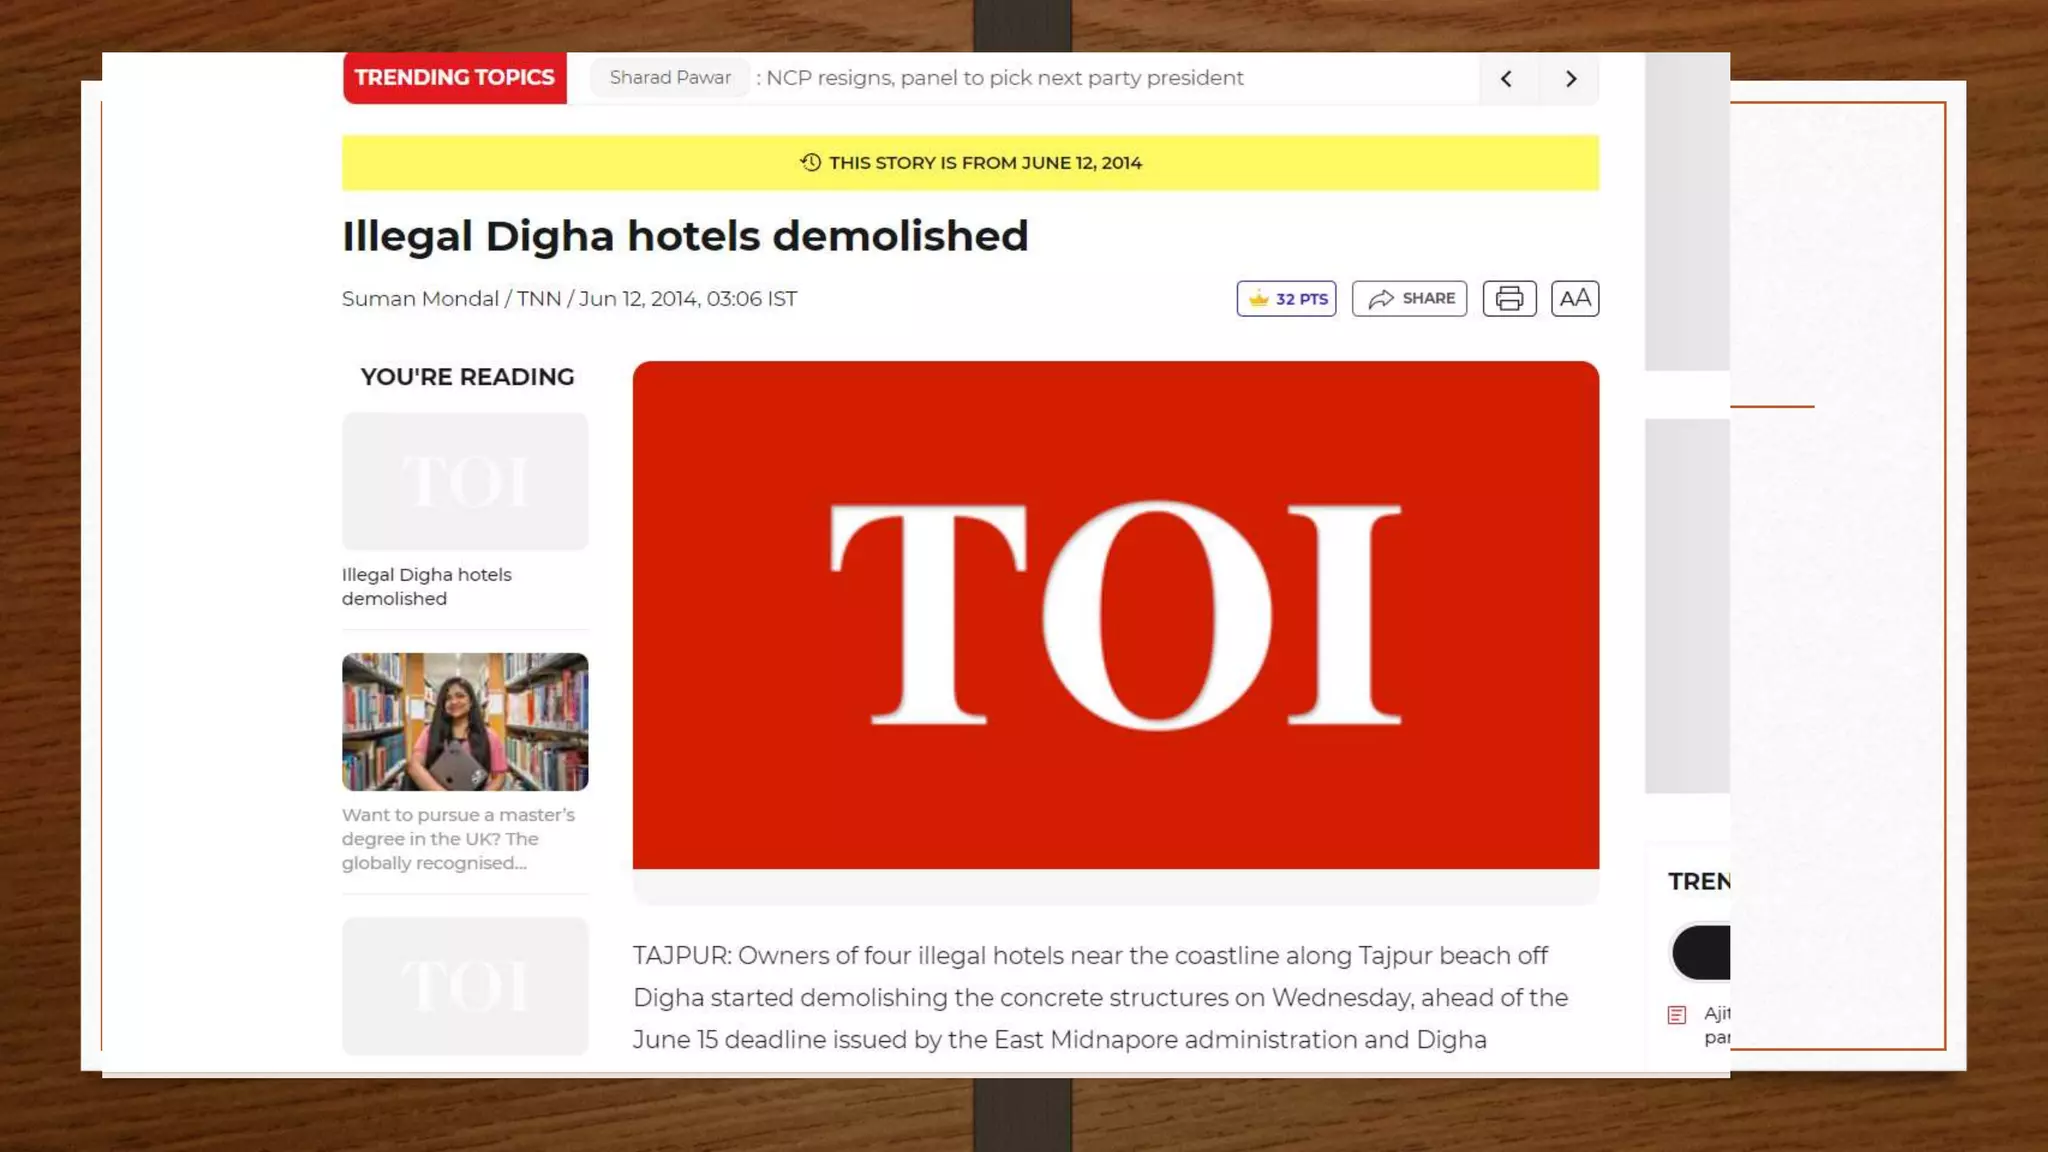This screenshot has width=2048, height=1152.
Task: Click author name Suman Mondal
Action: [x=420, y=299]
